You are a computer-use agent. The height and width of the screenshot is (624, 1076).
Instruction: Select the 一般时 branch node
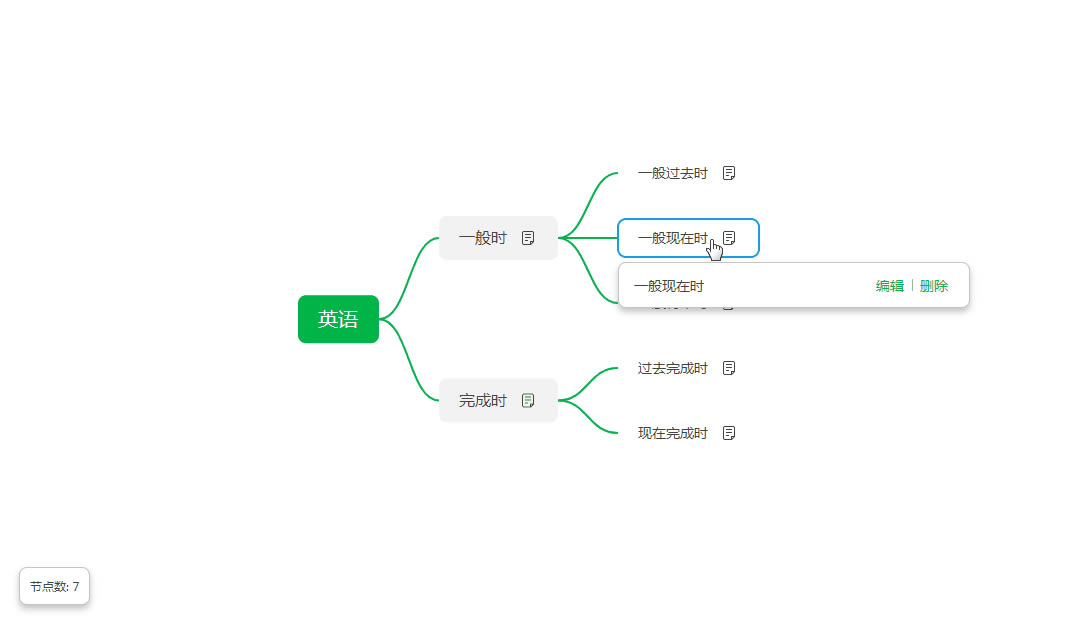tap(483, 238)
